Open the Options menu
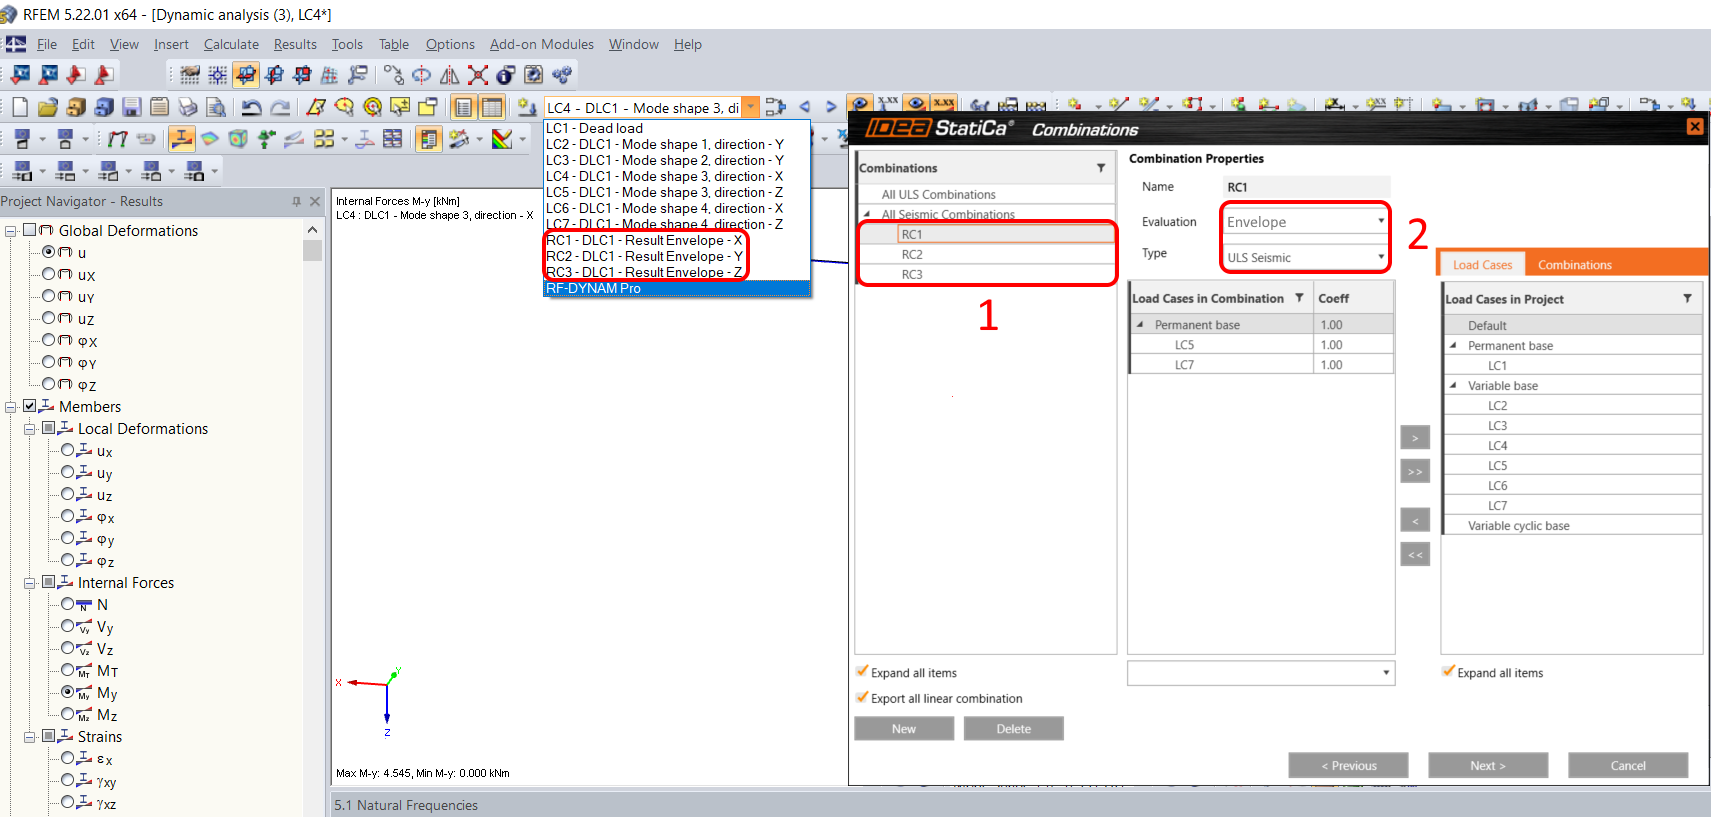The height and width of the screenshot is (817, 1711). [x=450, y=44]
